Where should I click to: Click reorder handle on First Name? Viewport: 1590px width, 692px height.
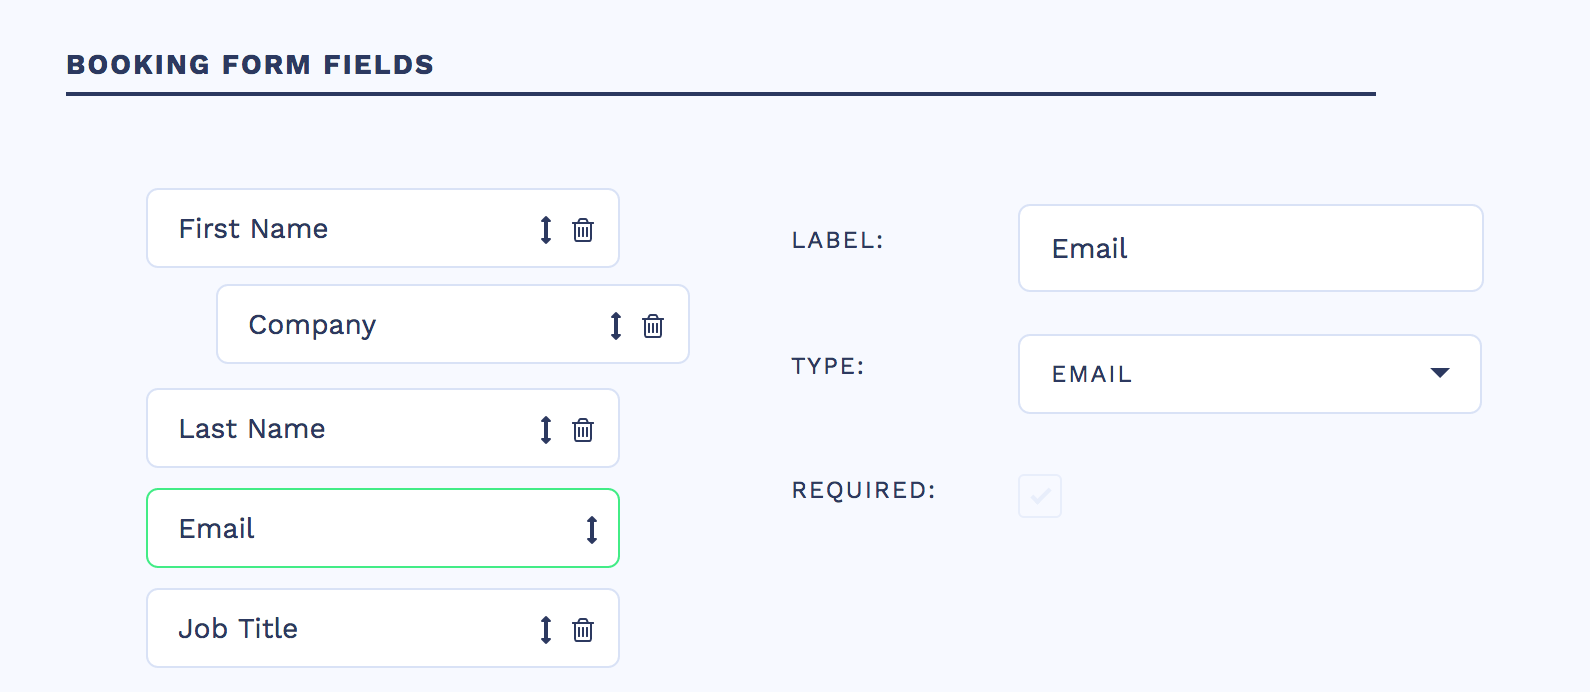click(546, 230)
